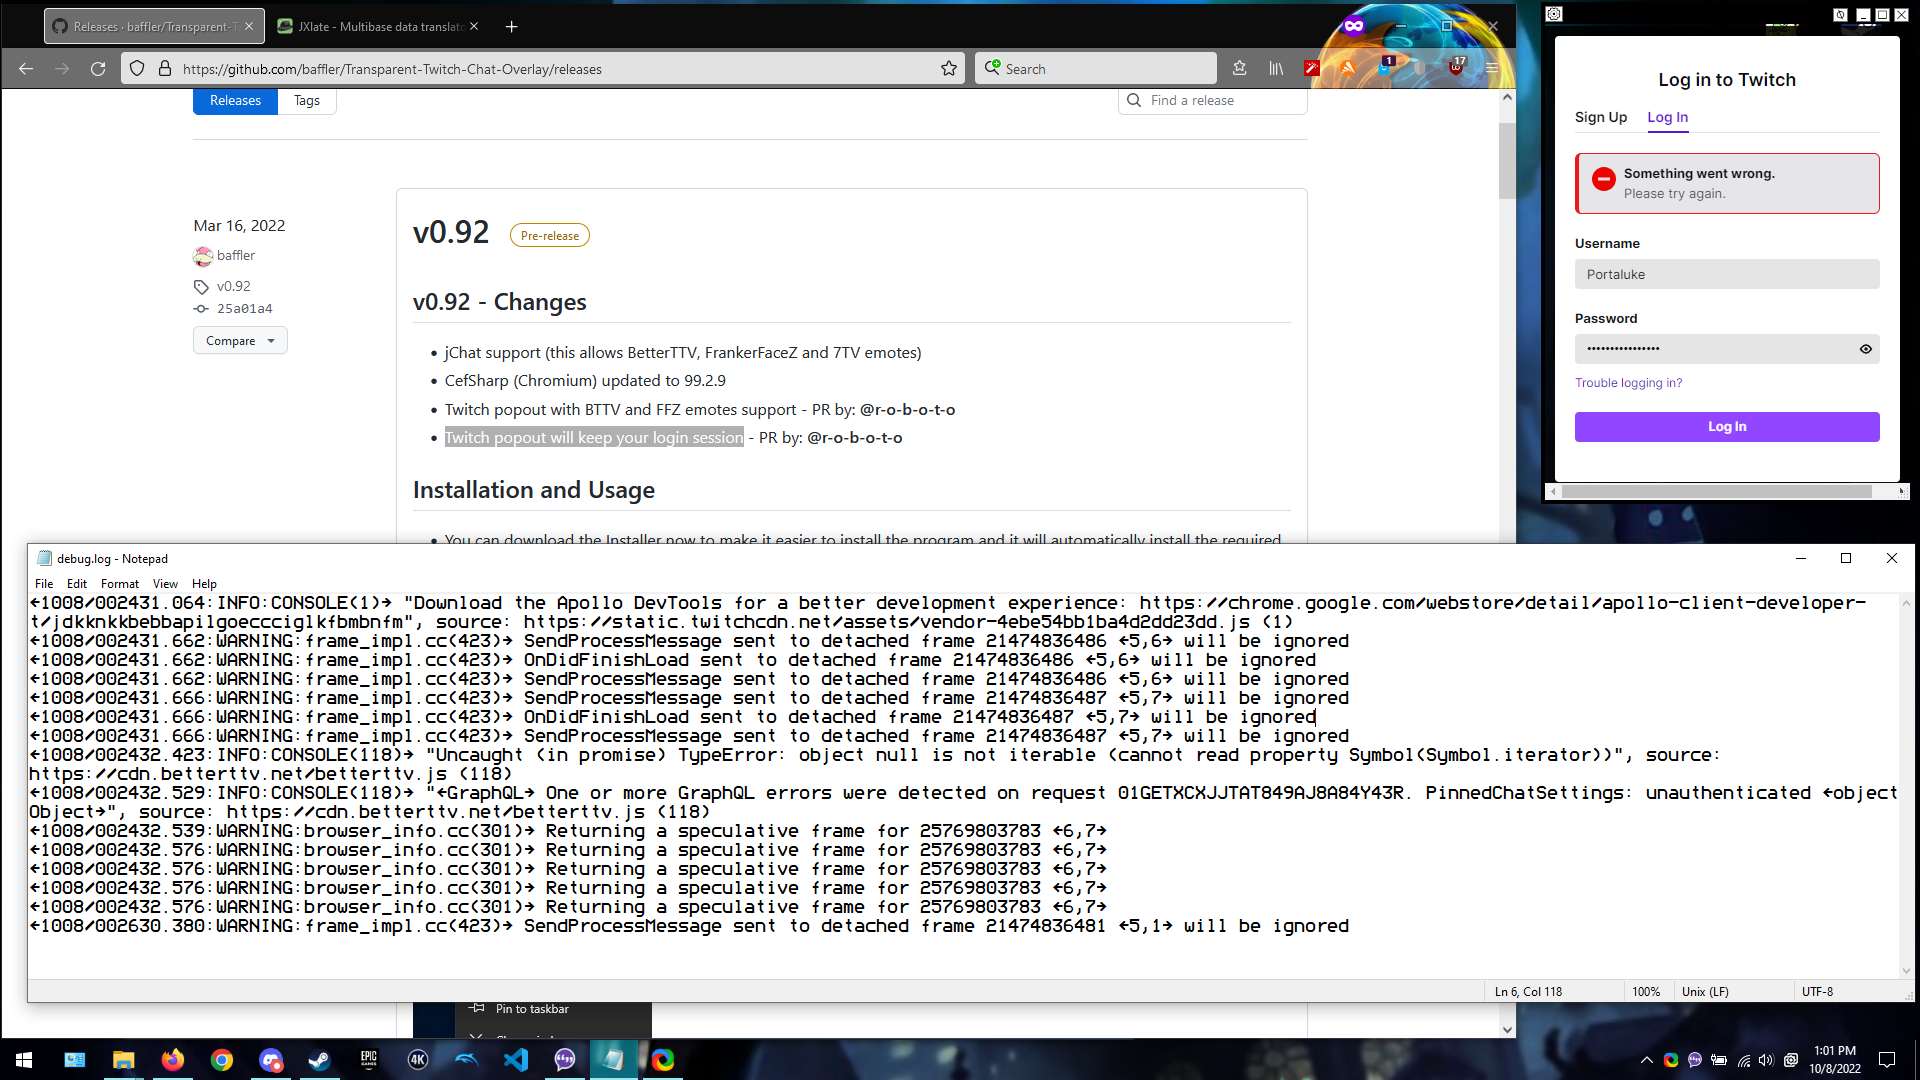Click the Ghostery extension icon
This screenshot has height=1080, width=1920.
[x=1384, y=68]
